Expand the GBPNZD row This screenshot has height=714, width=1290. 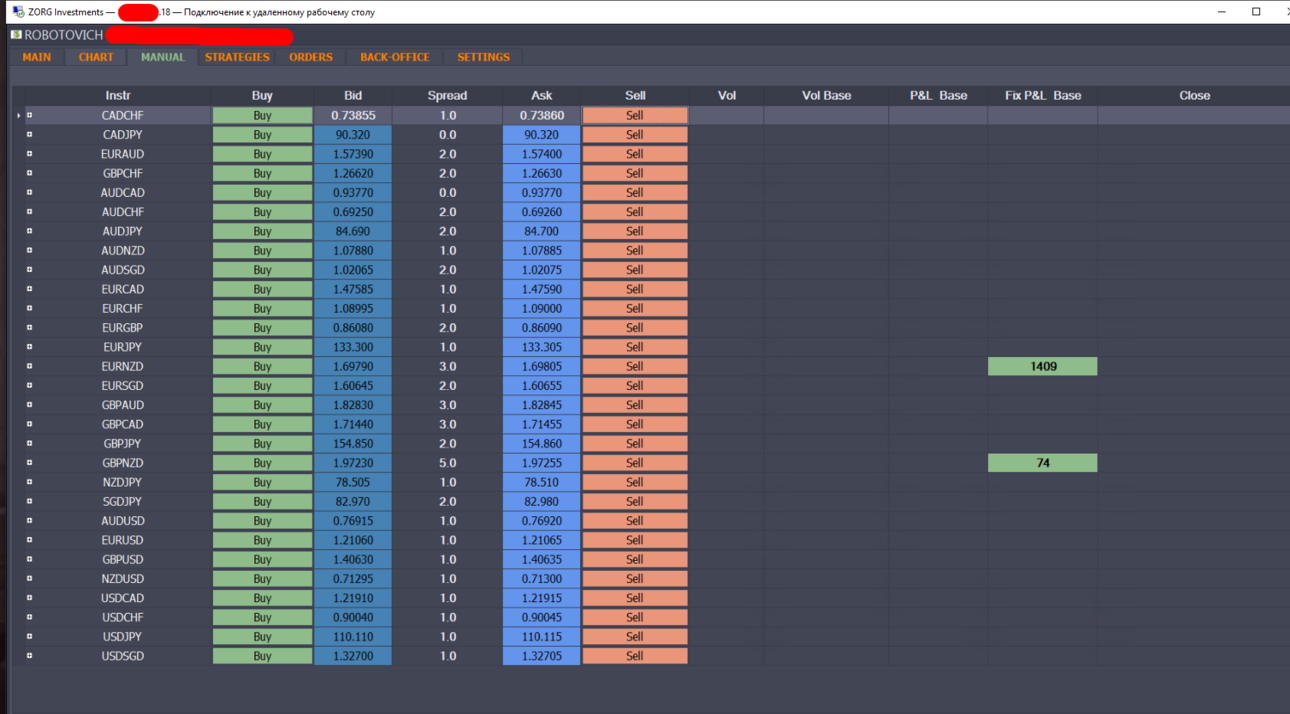pos(29,463)
